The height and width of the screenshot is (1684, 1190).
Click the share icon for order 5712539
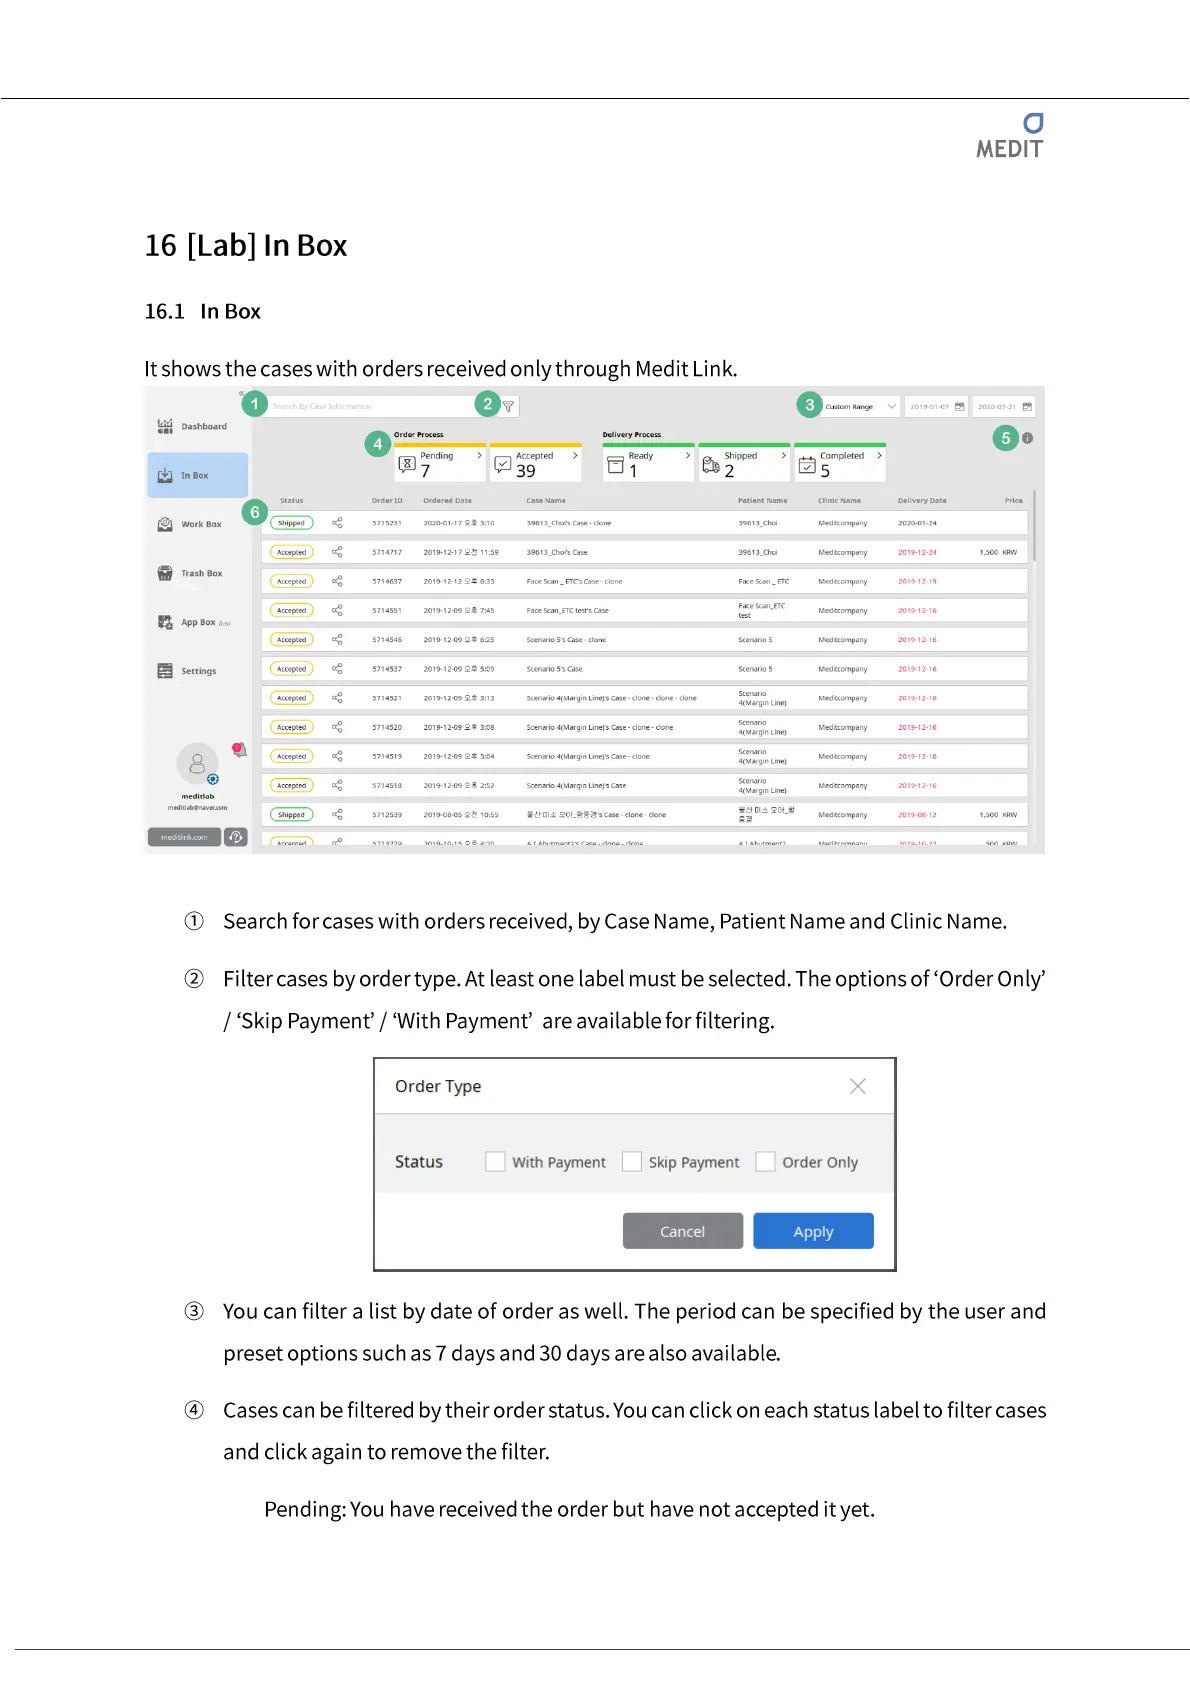(x=337, y=815)
